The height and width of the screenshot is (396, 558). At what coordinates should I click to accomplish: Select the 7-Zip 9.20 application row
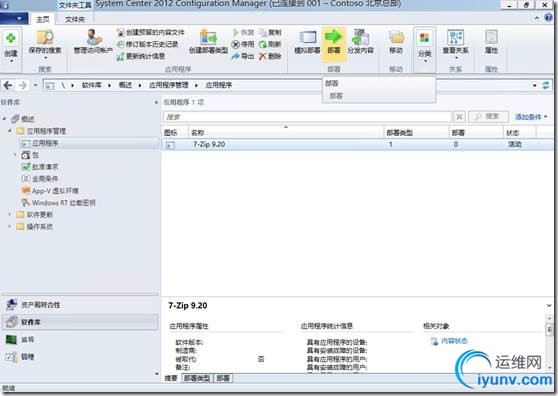tap(358, 144)
